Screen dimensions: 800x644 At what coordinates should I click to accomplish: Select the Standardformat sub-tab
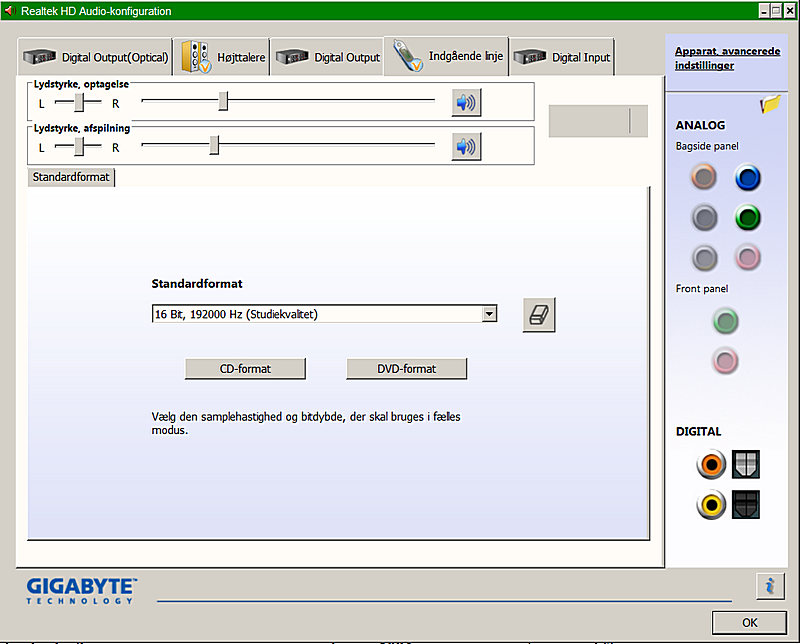(71, 177)
